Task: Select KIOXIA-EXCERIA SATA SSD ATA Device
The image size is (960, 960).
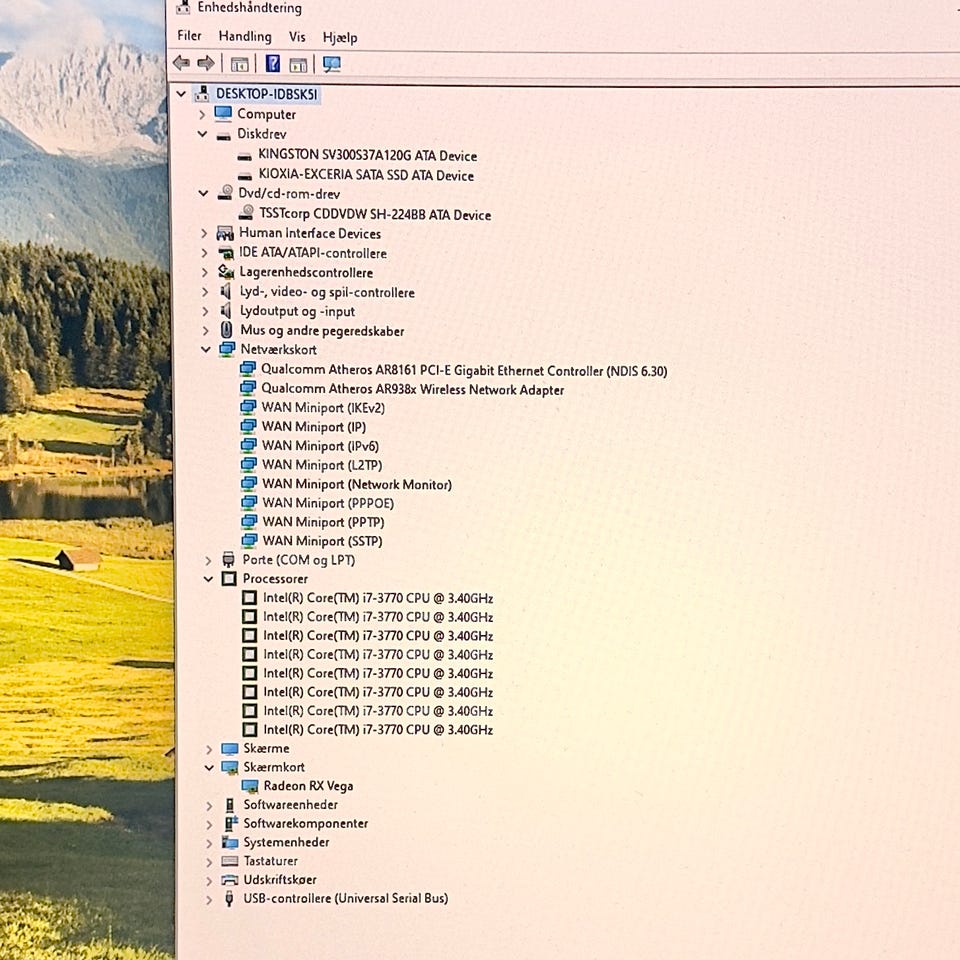Action: pyautogui.click(x=366, y=175)
